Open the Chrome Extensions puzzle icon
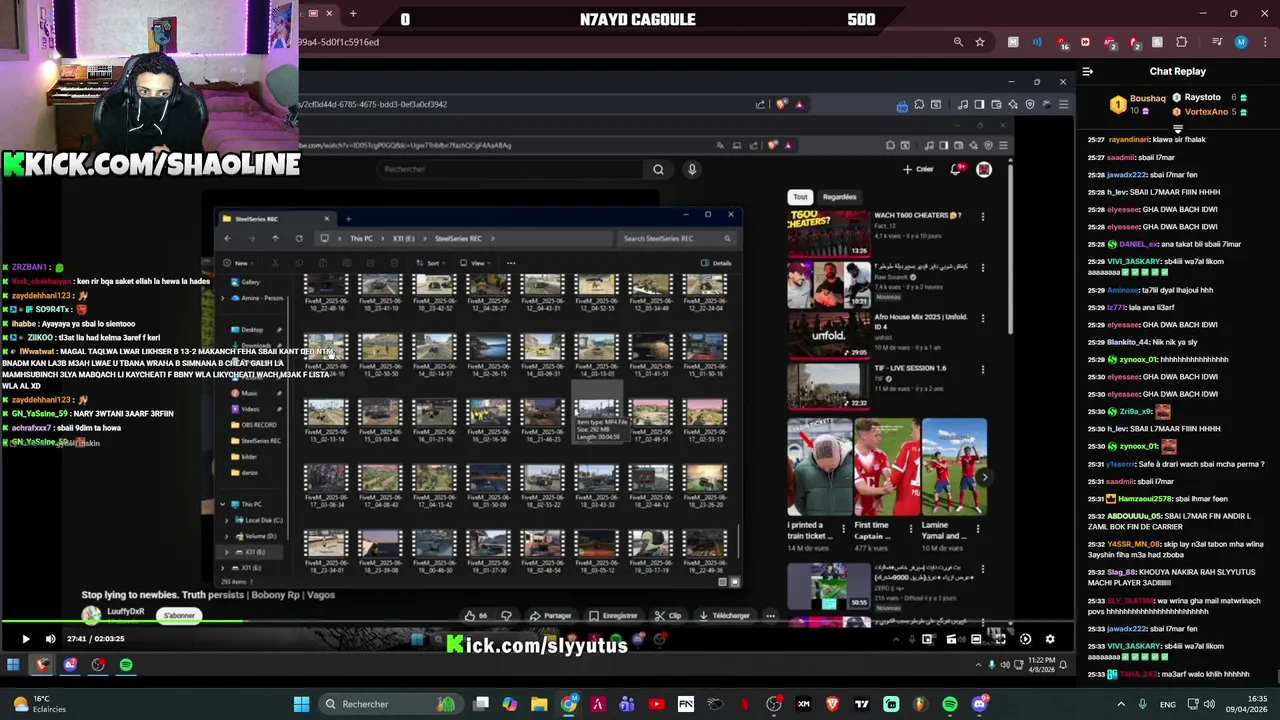This screenshot has height=720, width=1280. 1182,42
